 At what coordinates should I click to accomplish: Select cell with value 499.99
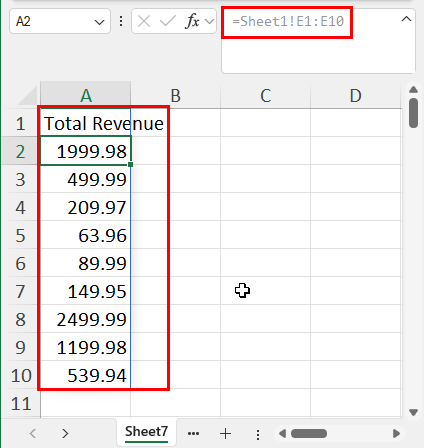click(86, 179)
